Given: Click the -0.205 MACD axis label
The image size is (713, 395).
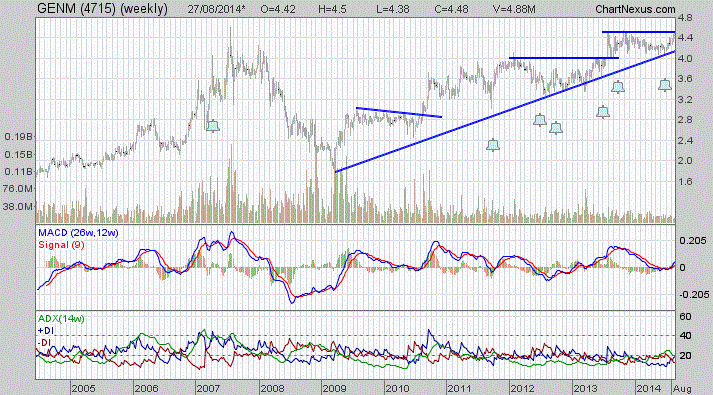Looking at the screenshot, I should 694,295.
